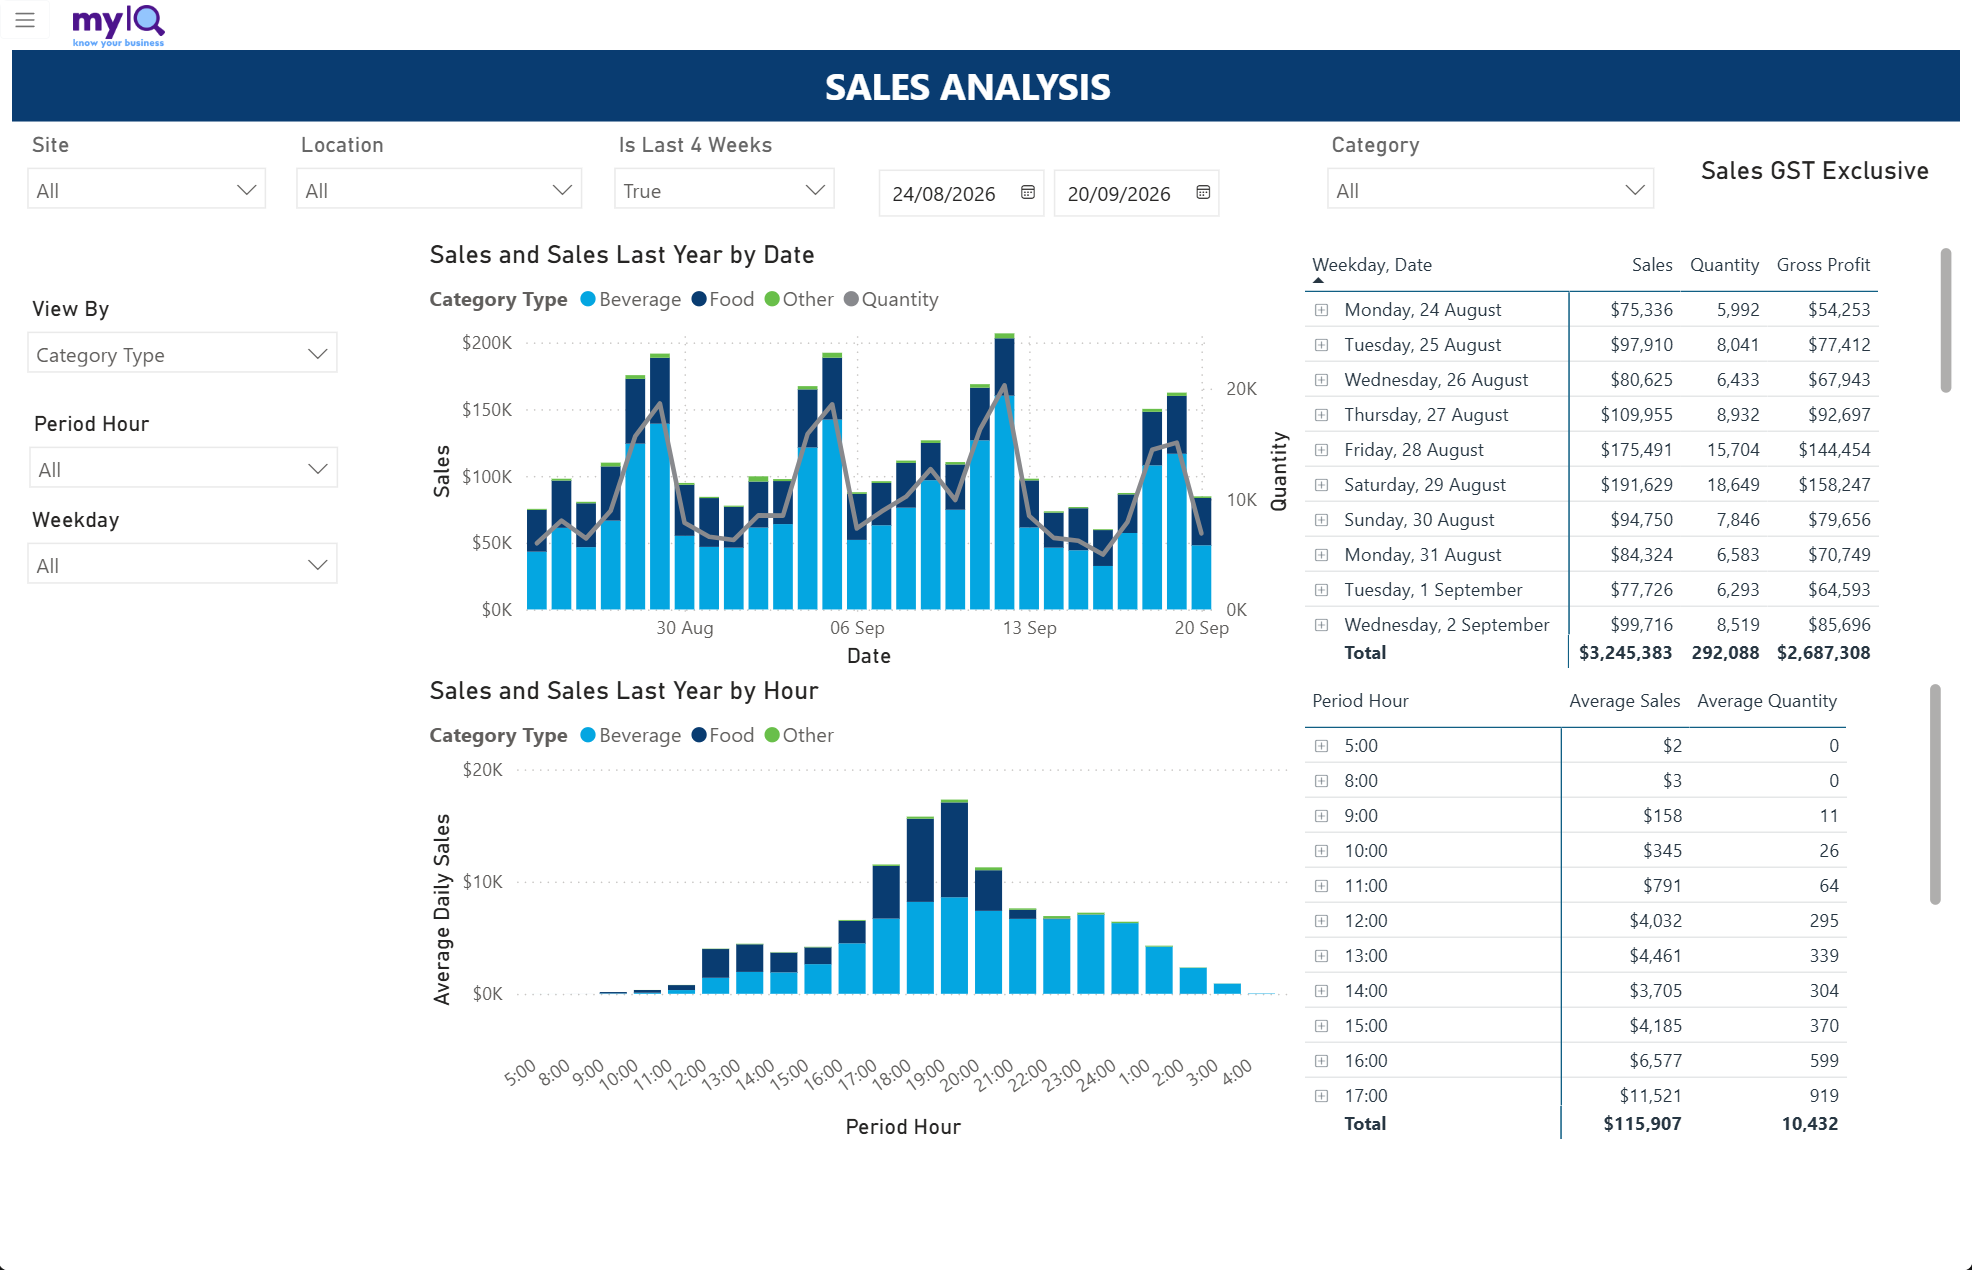Sort date table by Quantity column
Viewport: 1972px width, 1270px height.
pyautogui.click(x=1724, y=265)
